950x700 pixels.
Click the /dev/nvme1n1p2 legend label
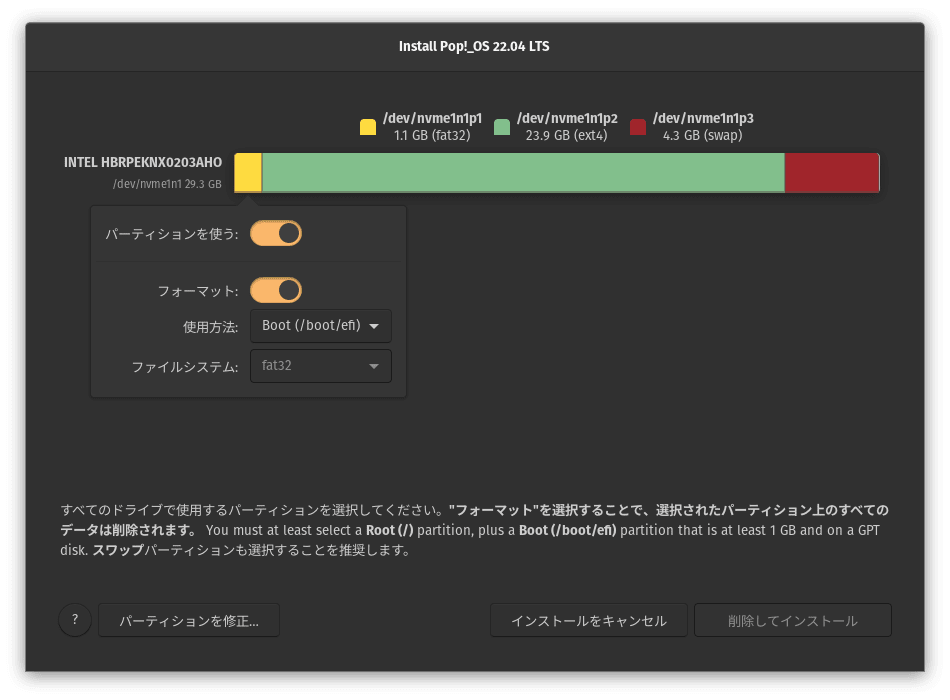567,118
